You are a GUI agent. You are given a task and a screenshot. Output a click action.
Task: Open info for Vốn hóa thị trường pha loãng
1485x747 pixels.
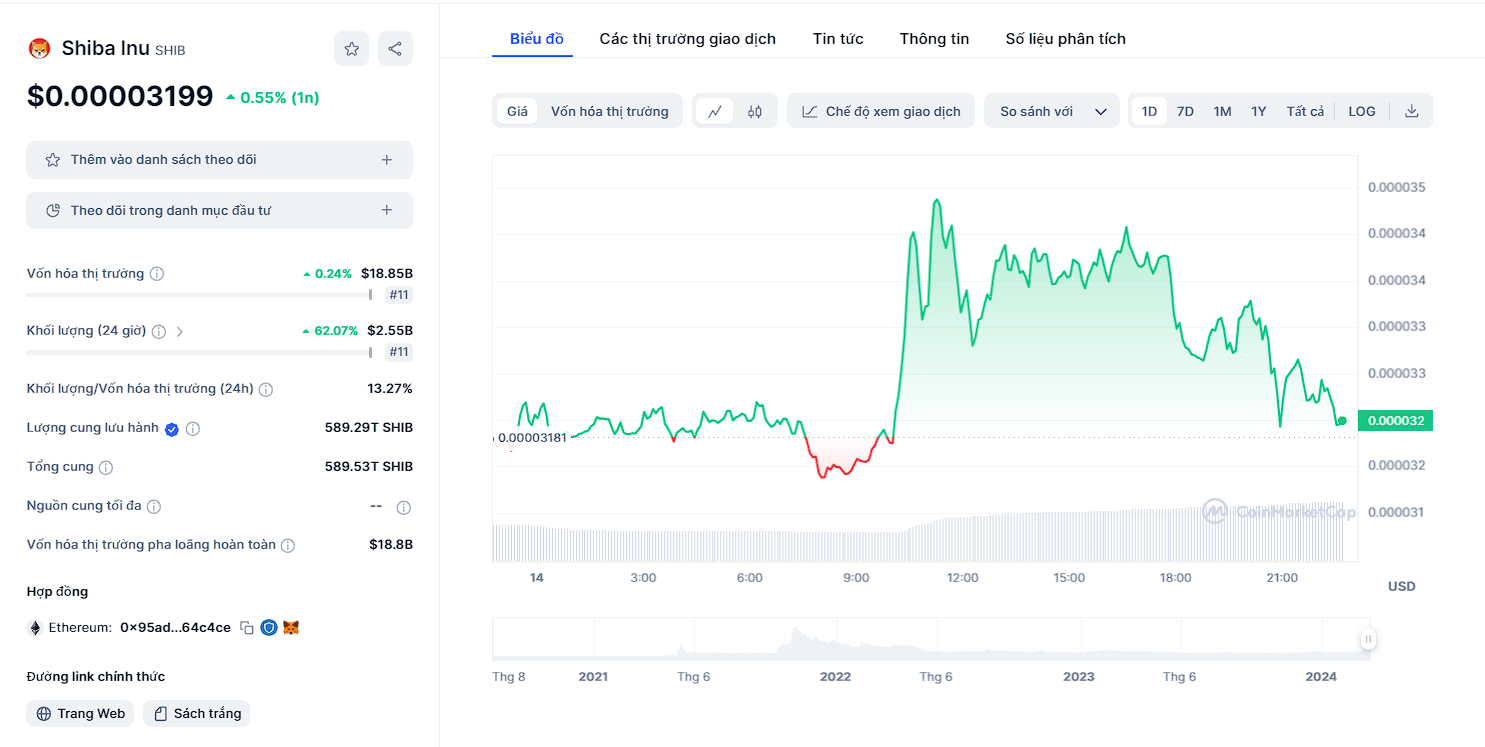tap(288, 546)
